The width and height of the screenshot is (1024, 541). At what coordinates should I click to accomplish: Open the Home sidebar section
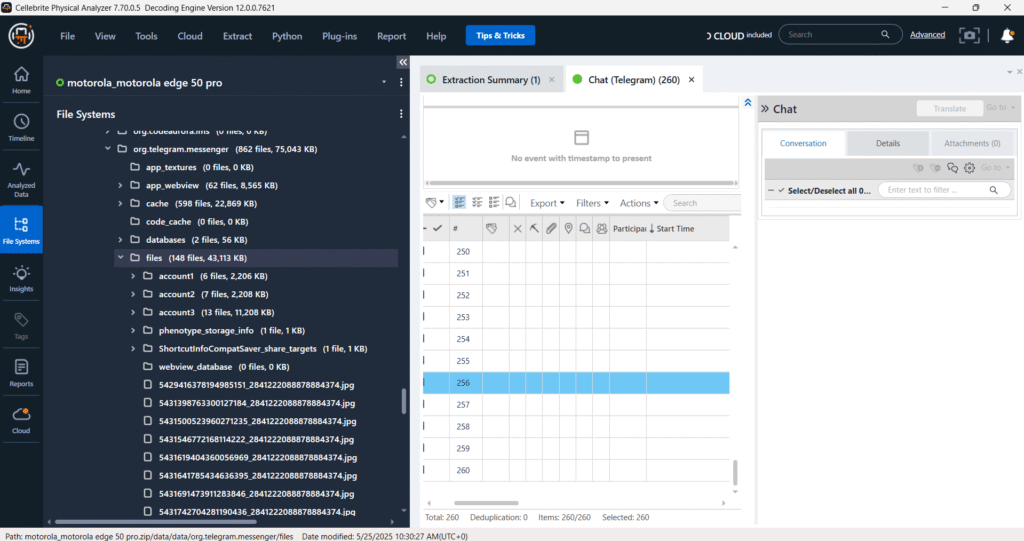(21, 80)
